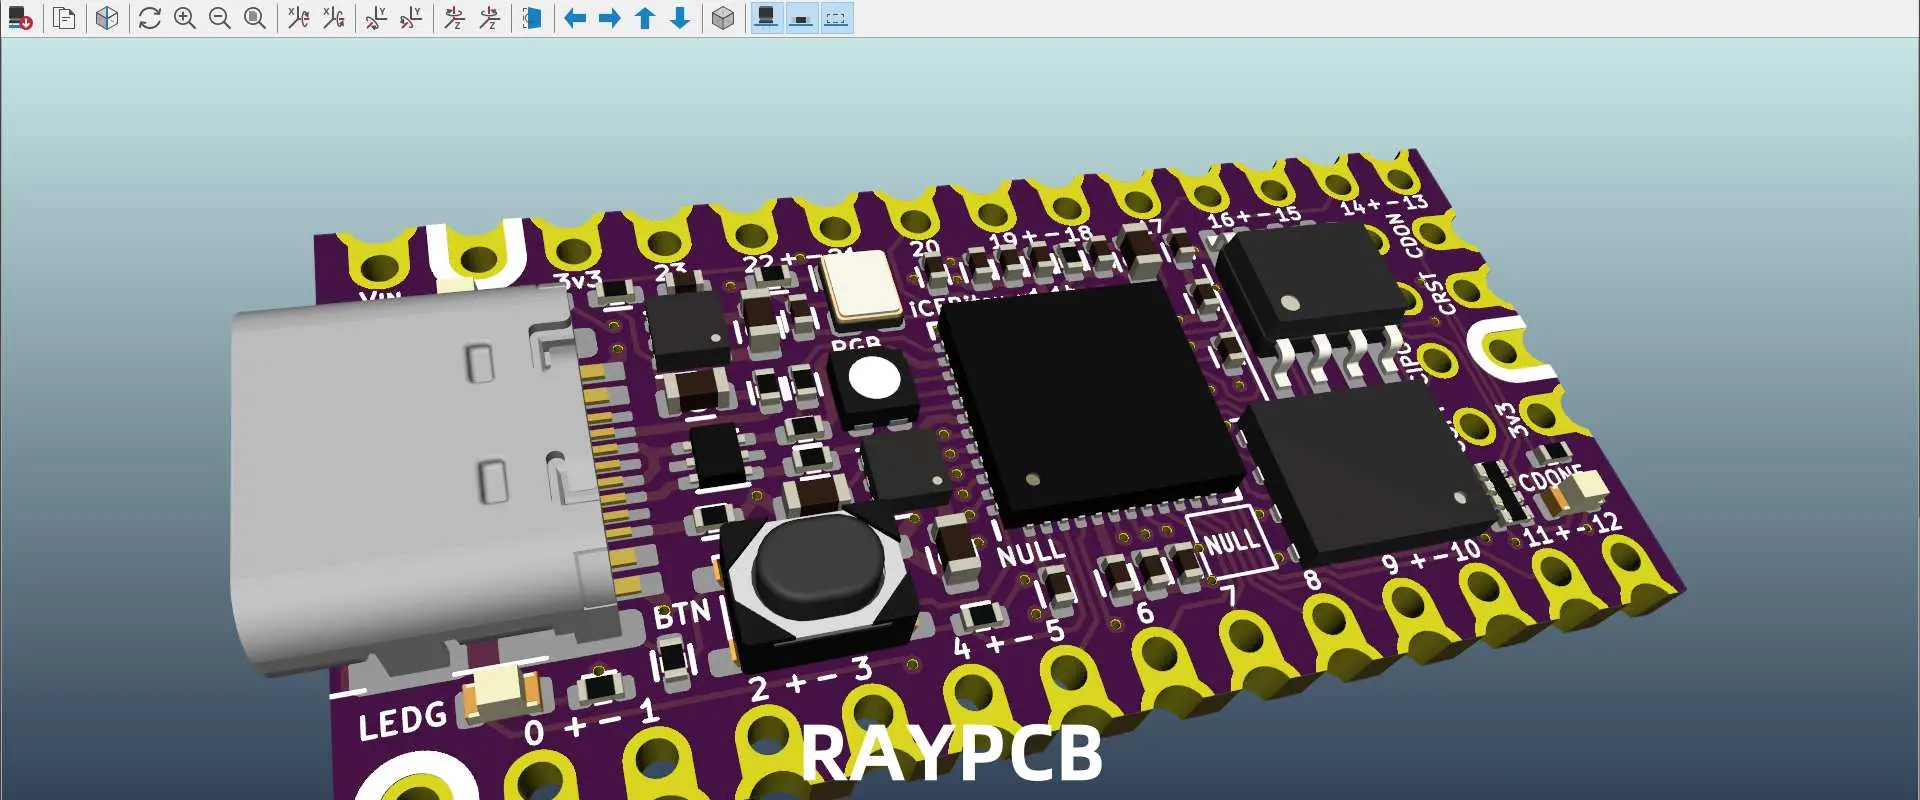Enable raytracing render mode
Viewport: 1920px width, 800px height.
(107, 18)
